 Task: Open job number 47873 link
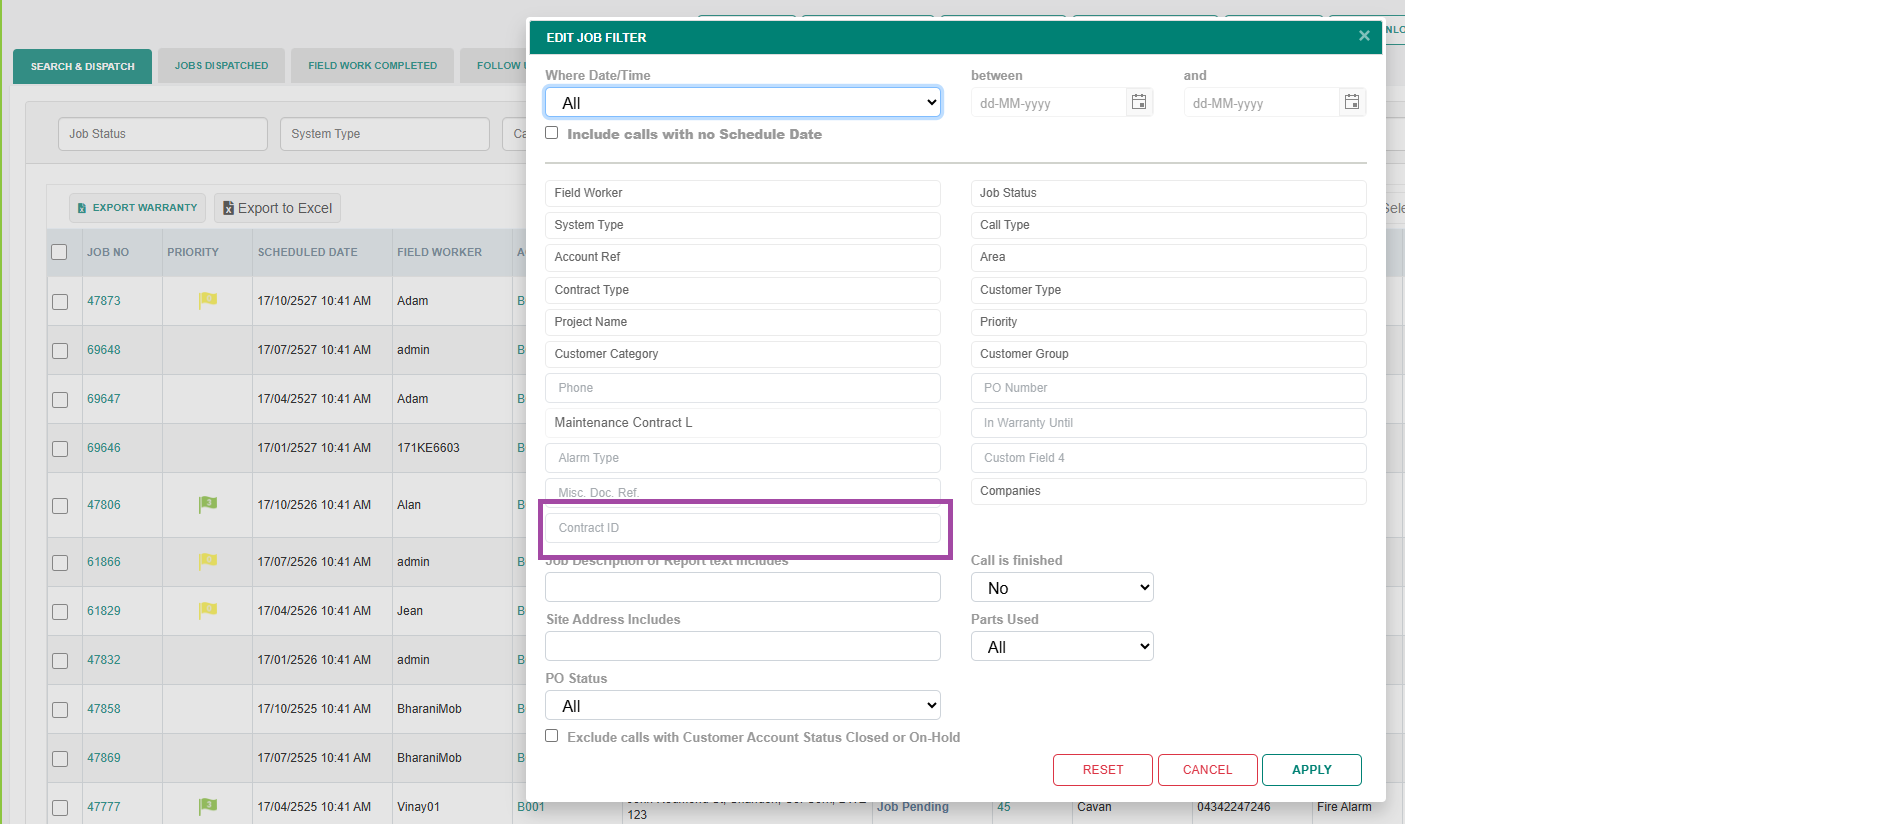click(x=104, y=301)
